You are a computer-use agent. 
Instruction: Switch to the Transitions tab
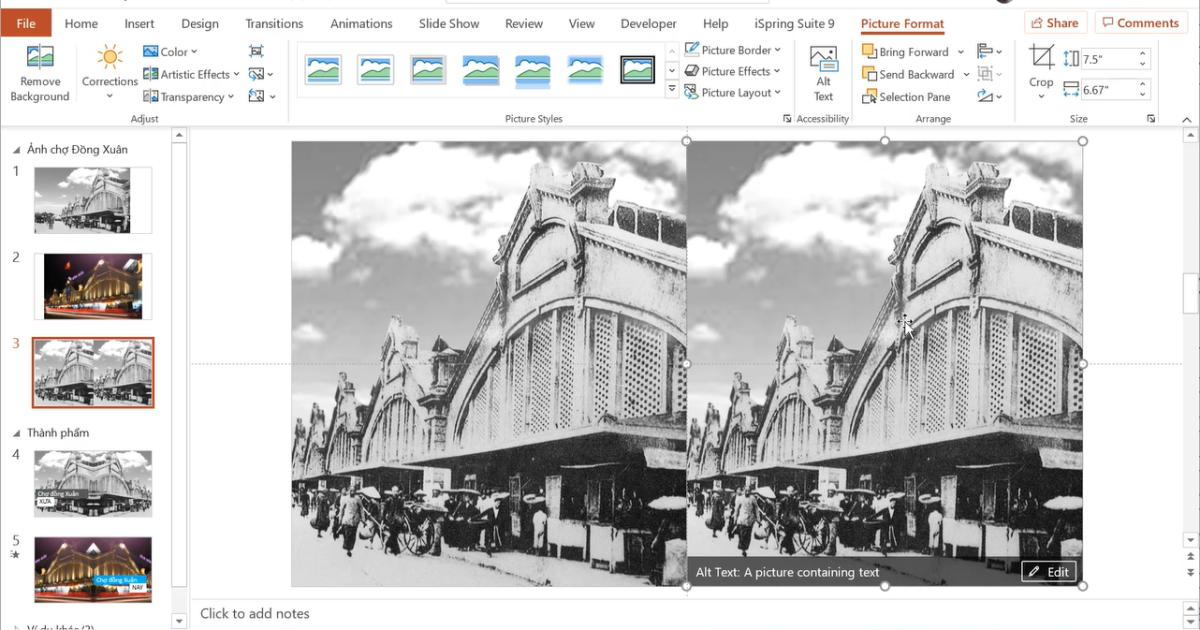point(274,23)
